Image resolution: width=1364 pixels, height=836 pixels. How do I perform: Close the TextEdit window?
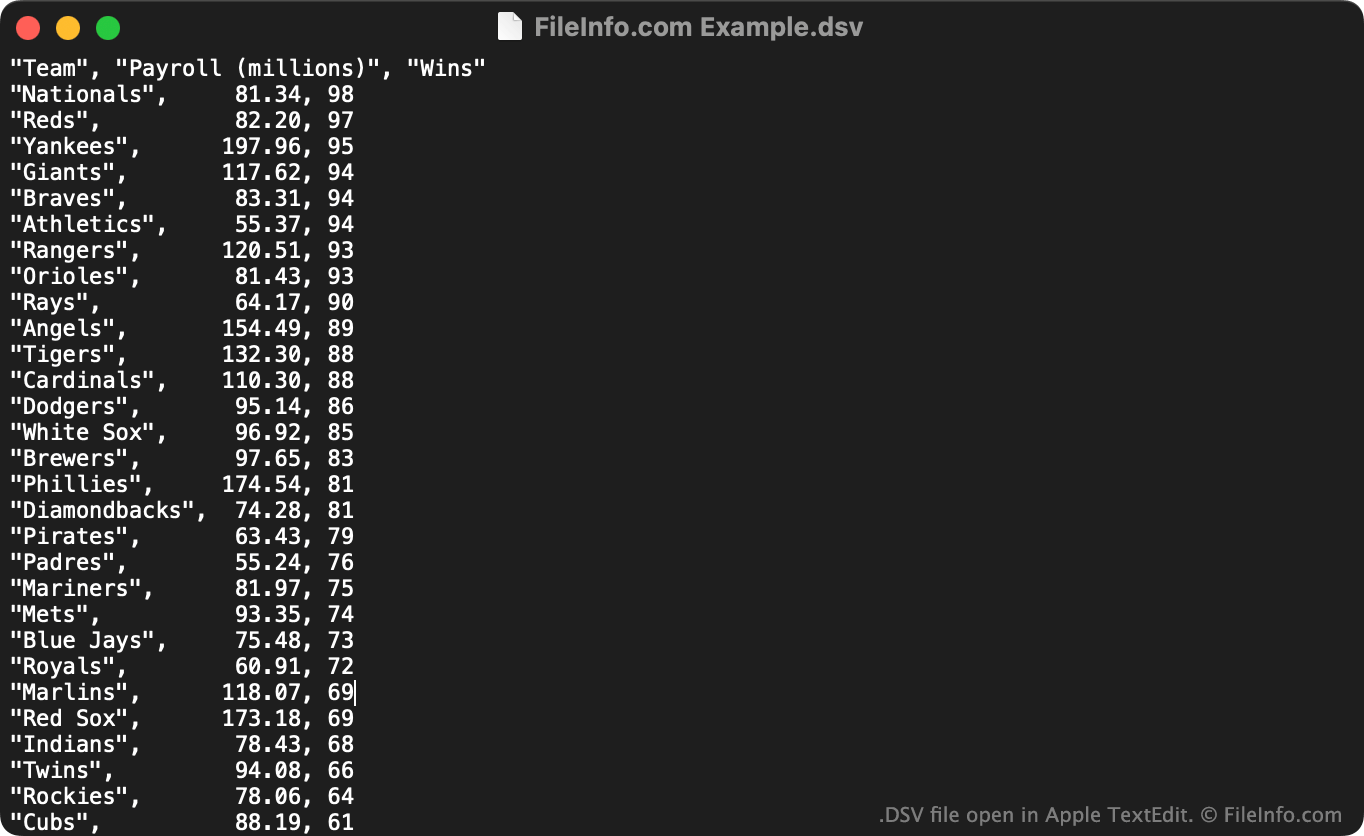(x=28, y=28)
